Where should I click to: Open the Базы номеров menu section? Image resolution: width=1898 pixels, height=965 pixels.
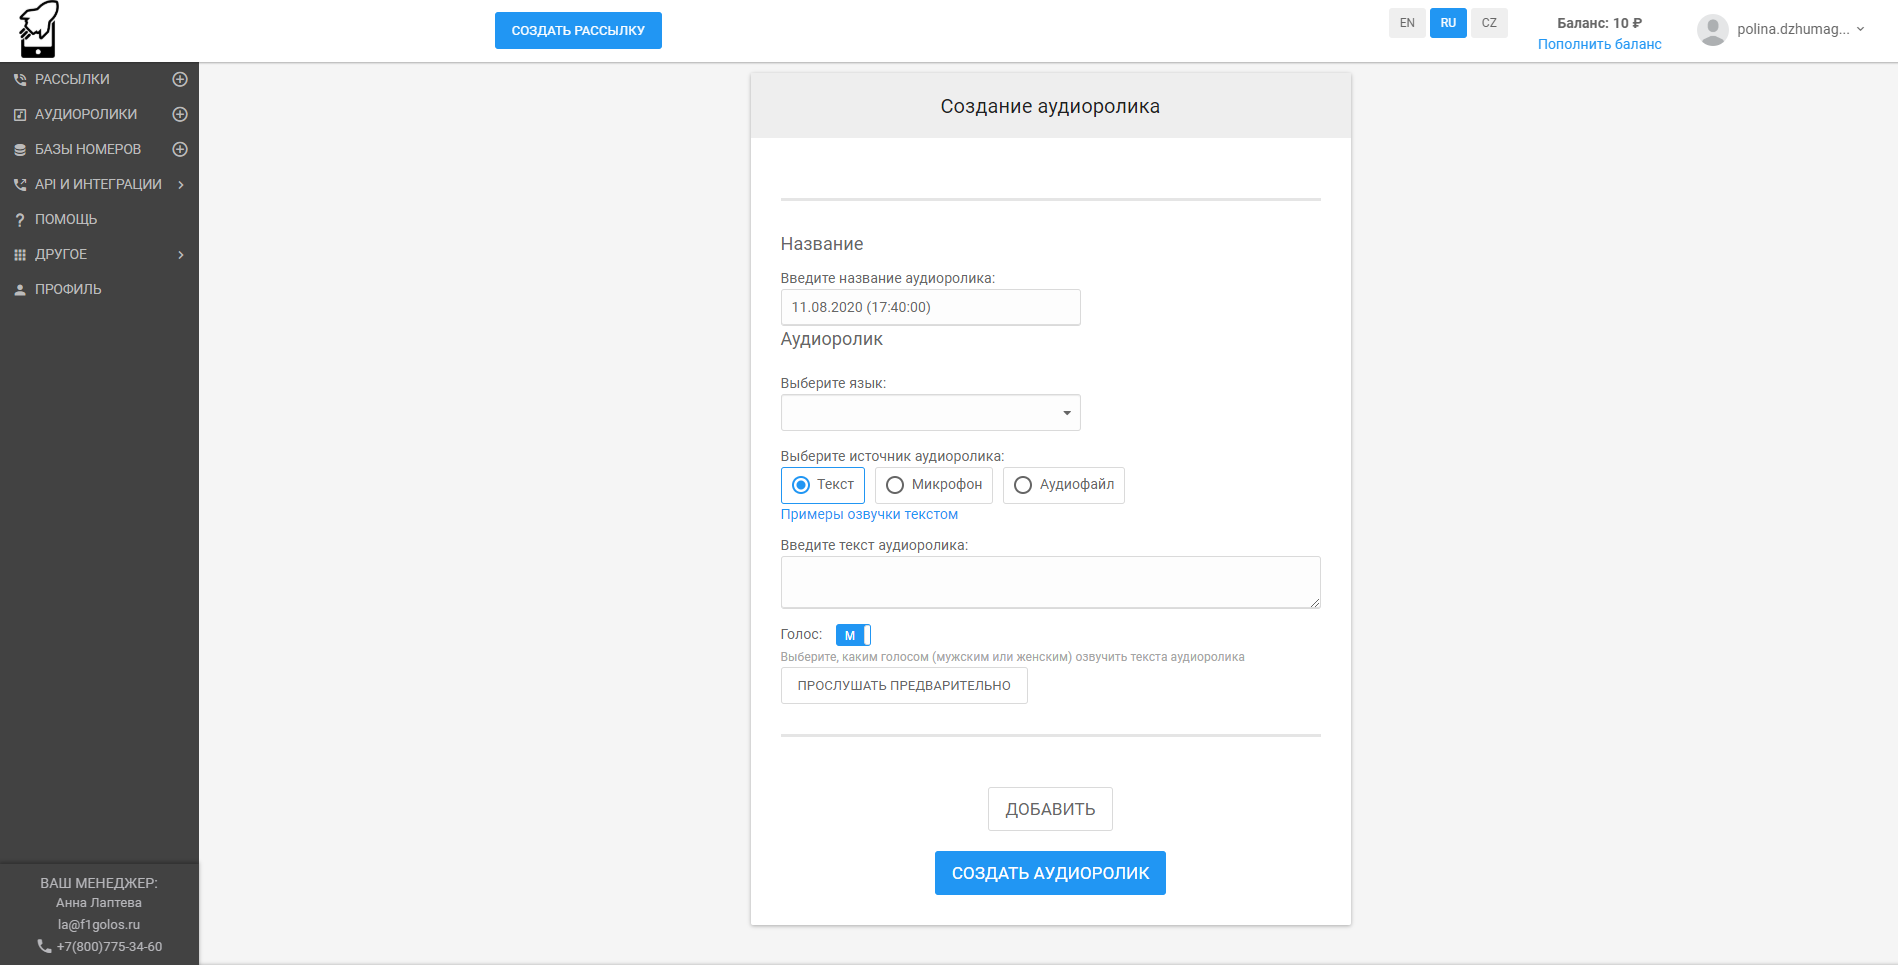[x=88, y=149]
